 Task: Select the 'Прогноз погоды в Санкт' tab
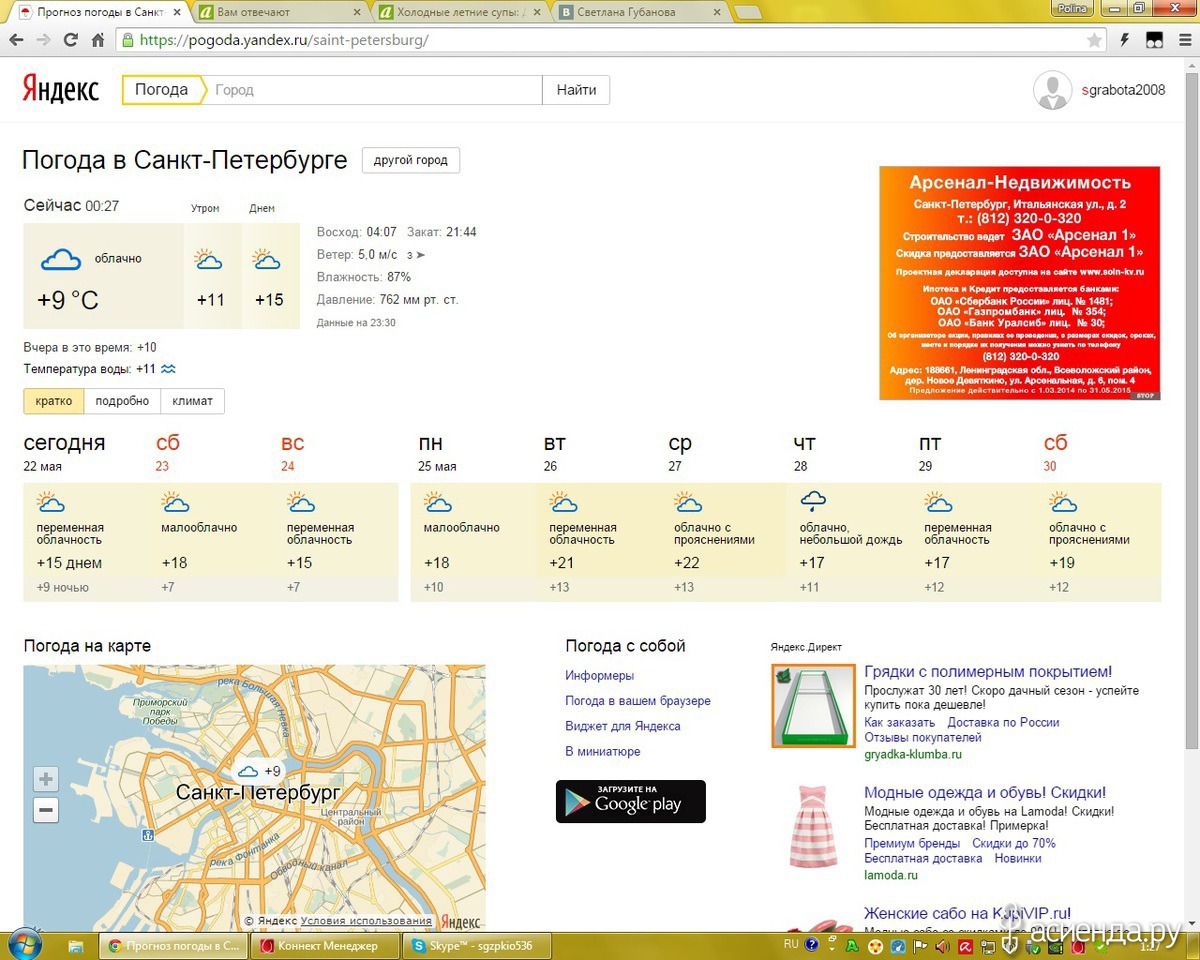tap(100, 12)
